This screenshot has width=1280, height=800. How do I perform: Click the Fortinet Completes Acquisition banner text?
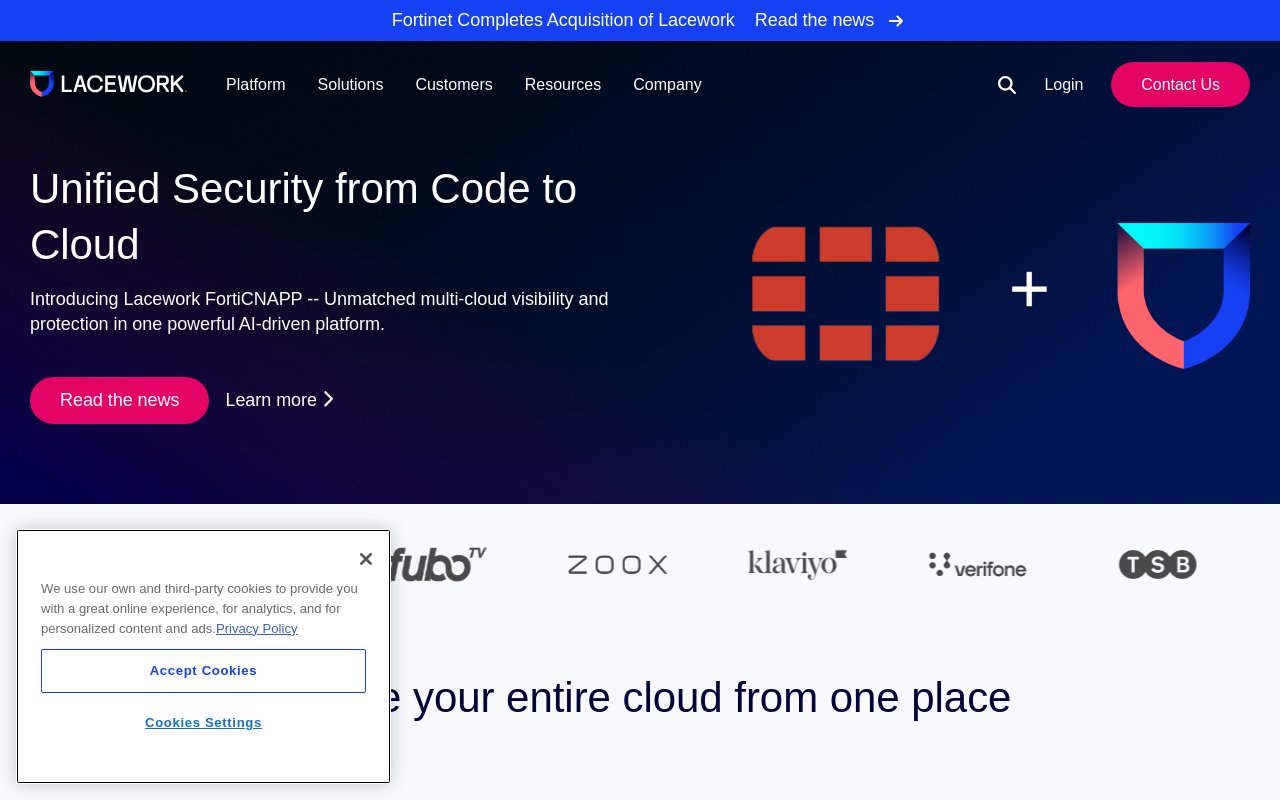(563, 20)
